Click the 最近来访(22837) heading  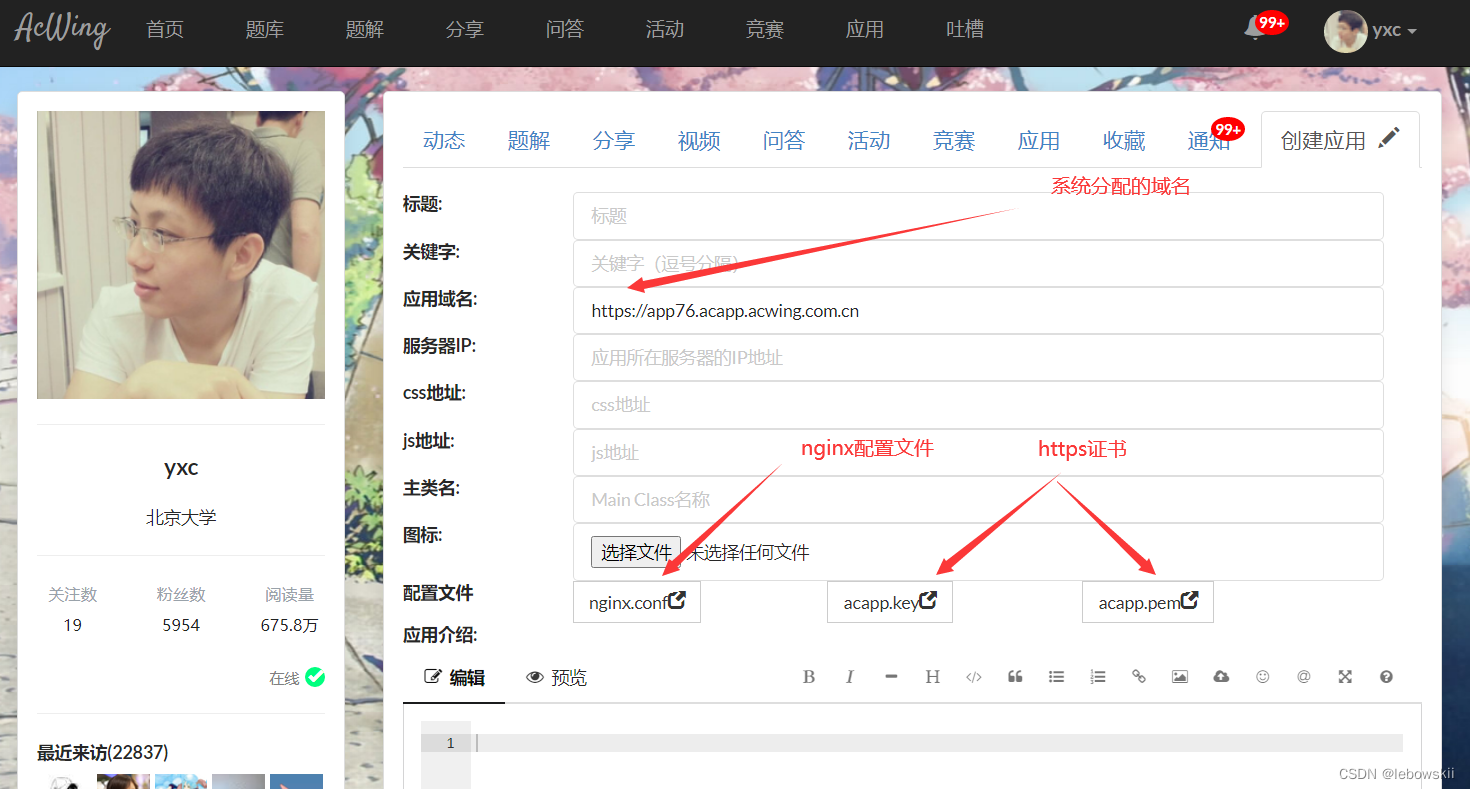click(102, 752)
